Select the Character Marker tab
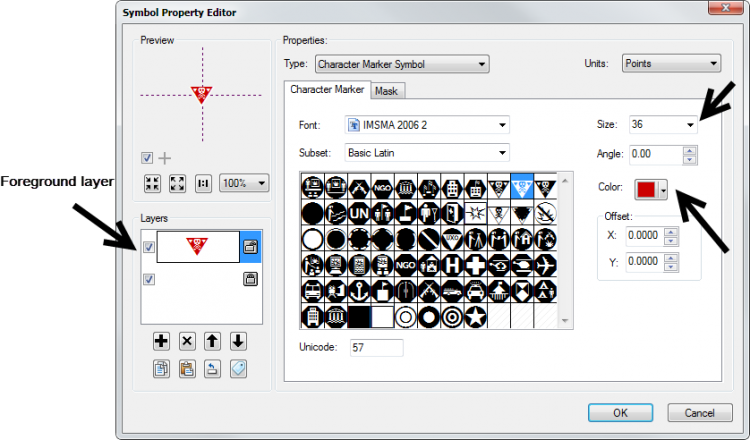 (x=327, y=90)
